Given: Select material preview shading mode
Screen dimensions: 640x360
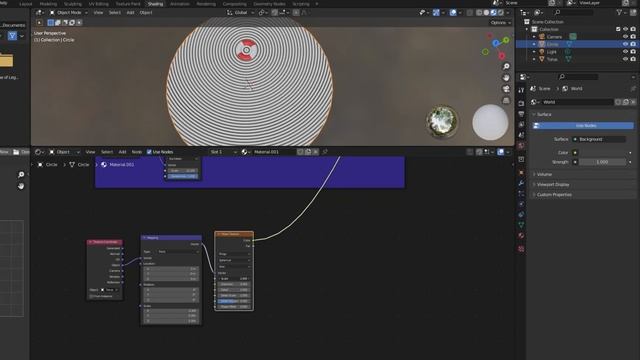Looking at the screenshot, I should point(493,13).
